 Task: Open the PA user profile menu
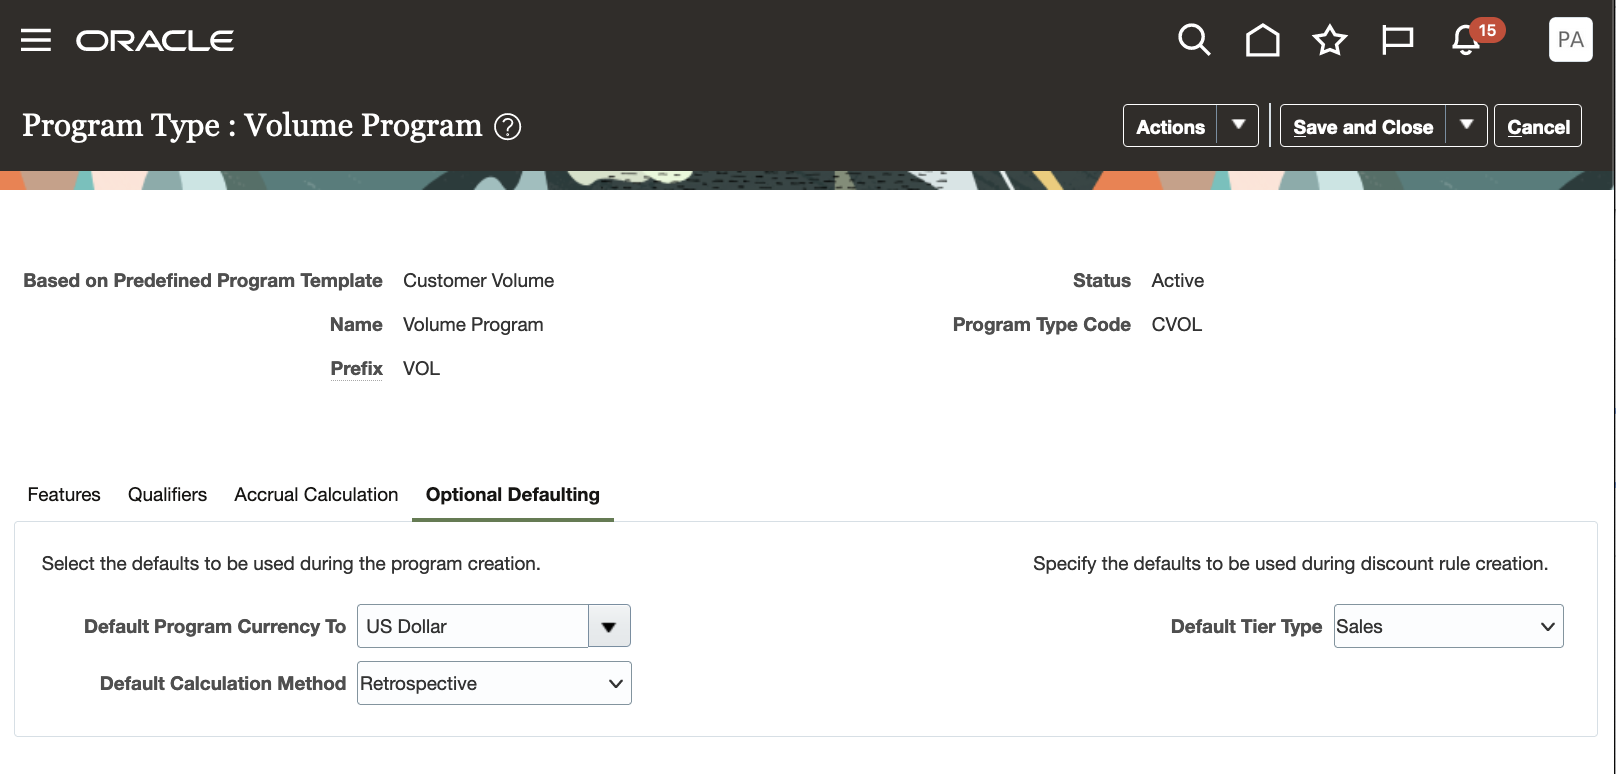1570,40
